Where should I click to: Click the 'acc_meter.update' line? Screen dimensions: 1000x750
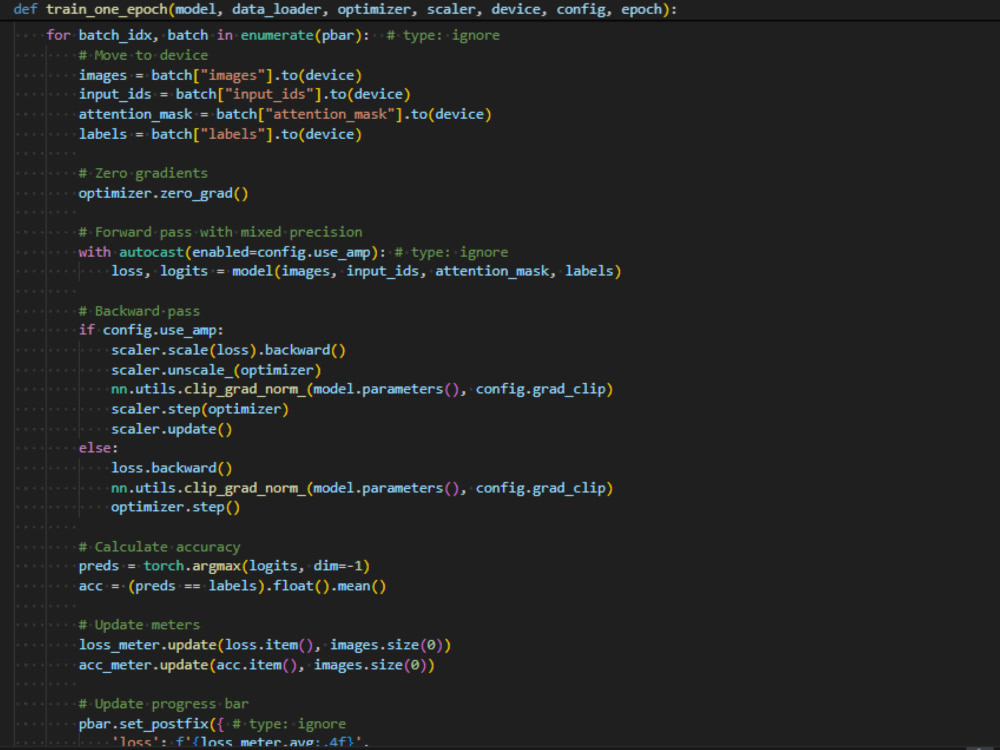point(256,665)
